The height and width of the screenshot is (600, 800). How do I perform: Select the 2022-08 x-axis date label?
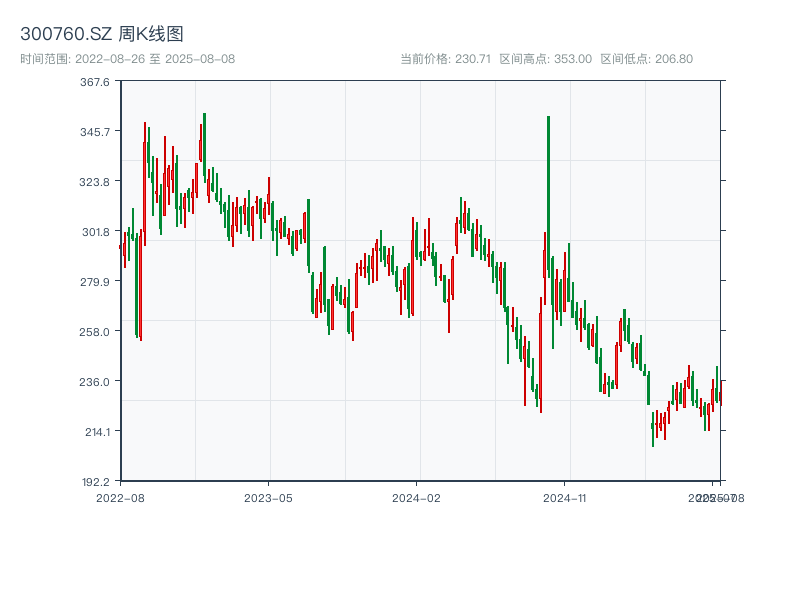[x=120, y=497]
